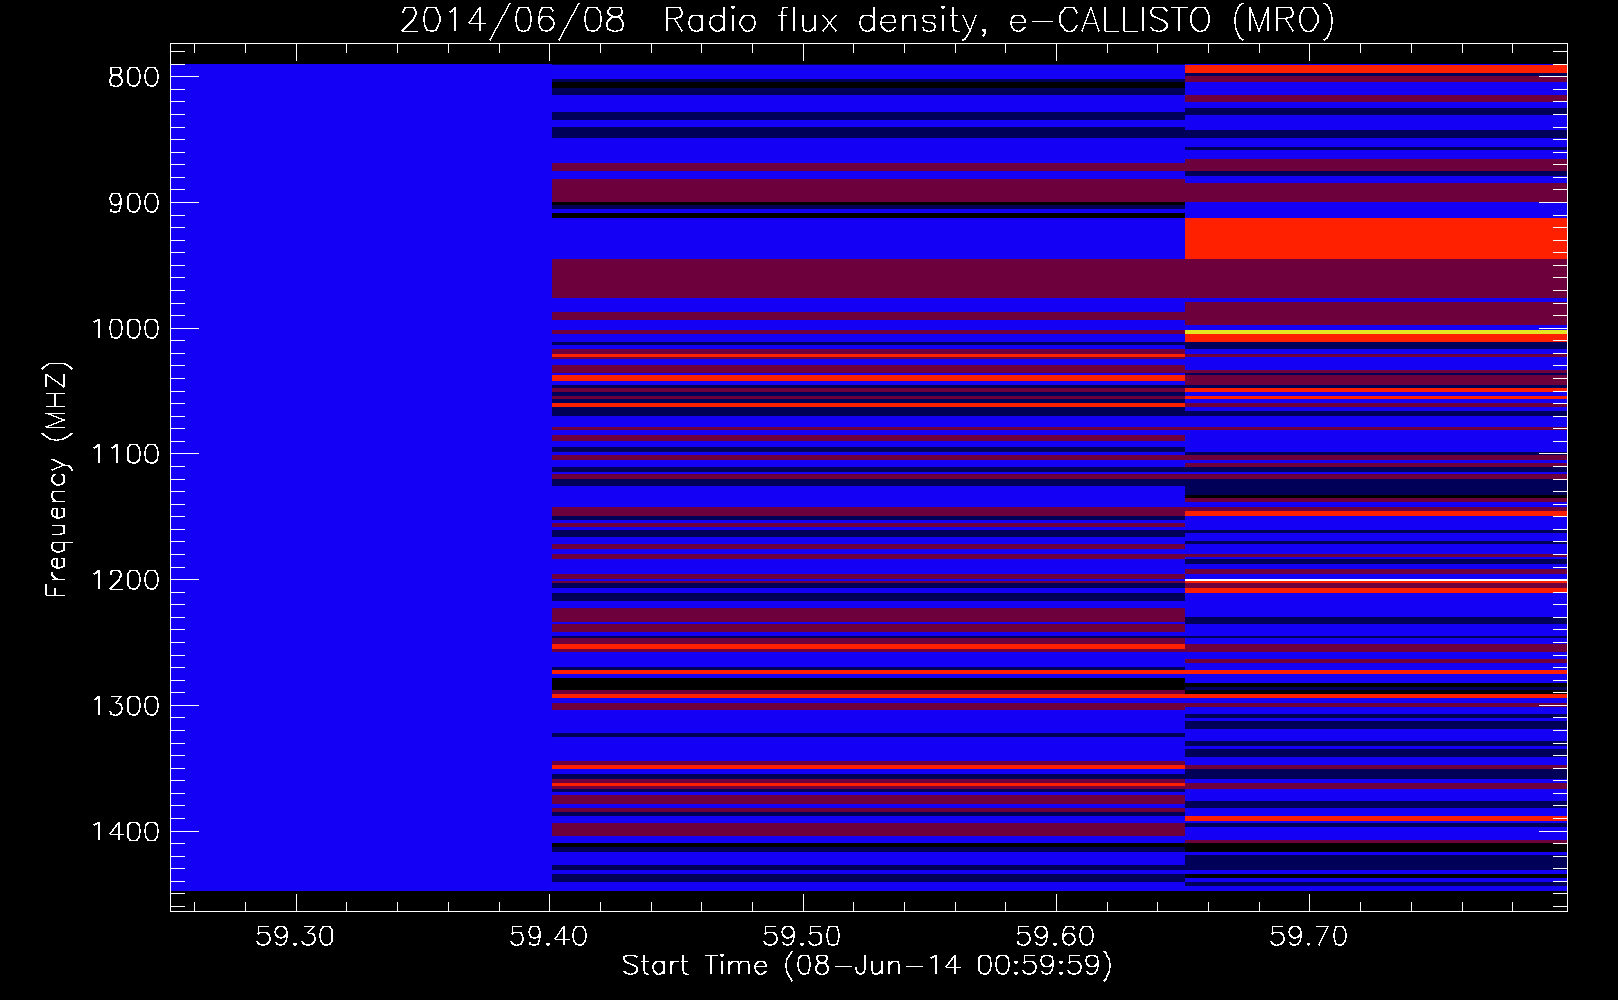Click the plot title '2014/06/08 Radio flux density, e-CALLISTO (MRO)'
The height and width of the screenshot is (1000, 1618).
867,19
